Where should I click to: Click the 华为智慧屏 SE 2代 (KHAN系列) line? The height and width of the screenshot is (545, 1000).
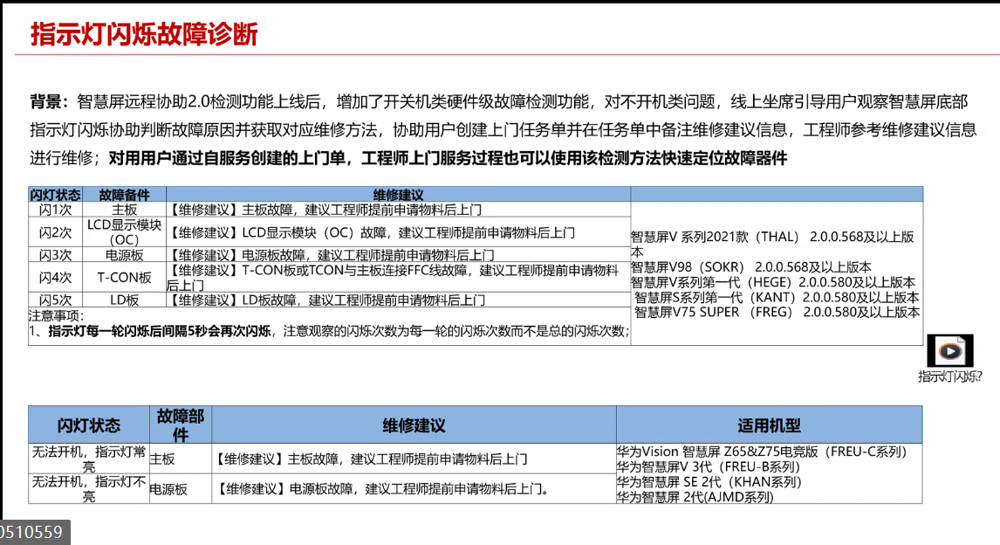click(x=709, y=482)
